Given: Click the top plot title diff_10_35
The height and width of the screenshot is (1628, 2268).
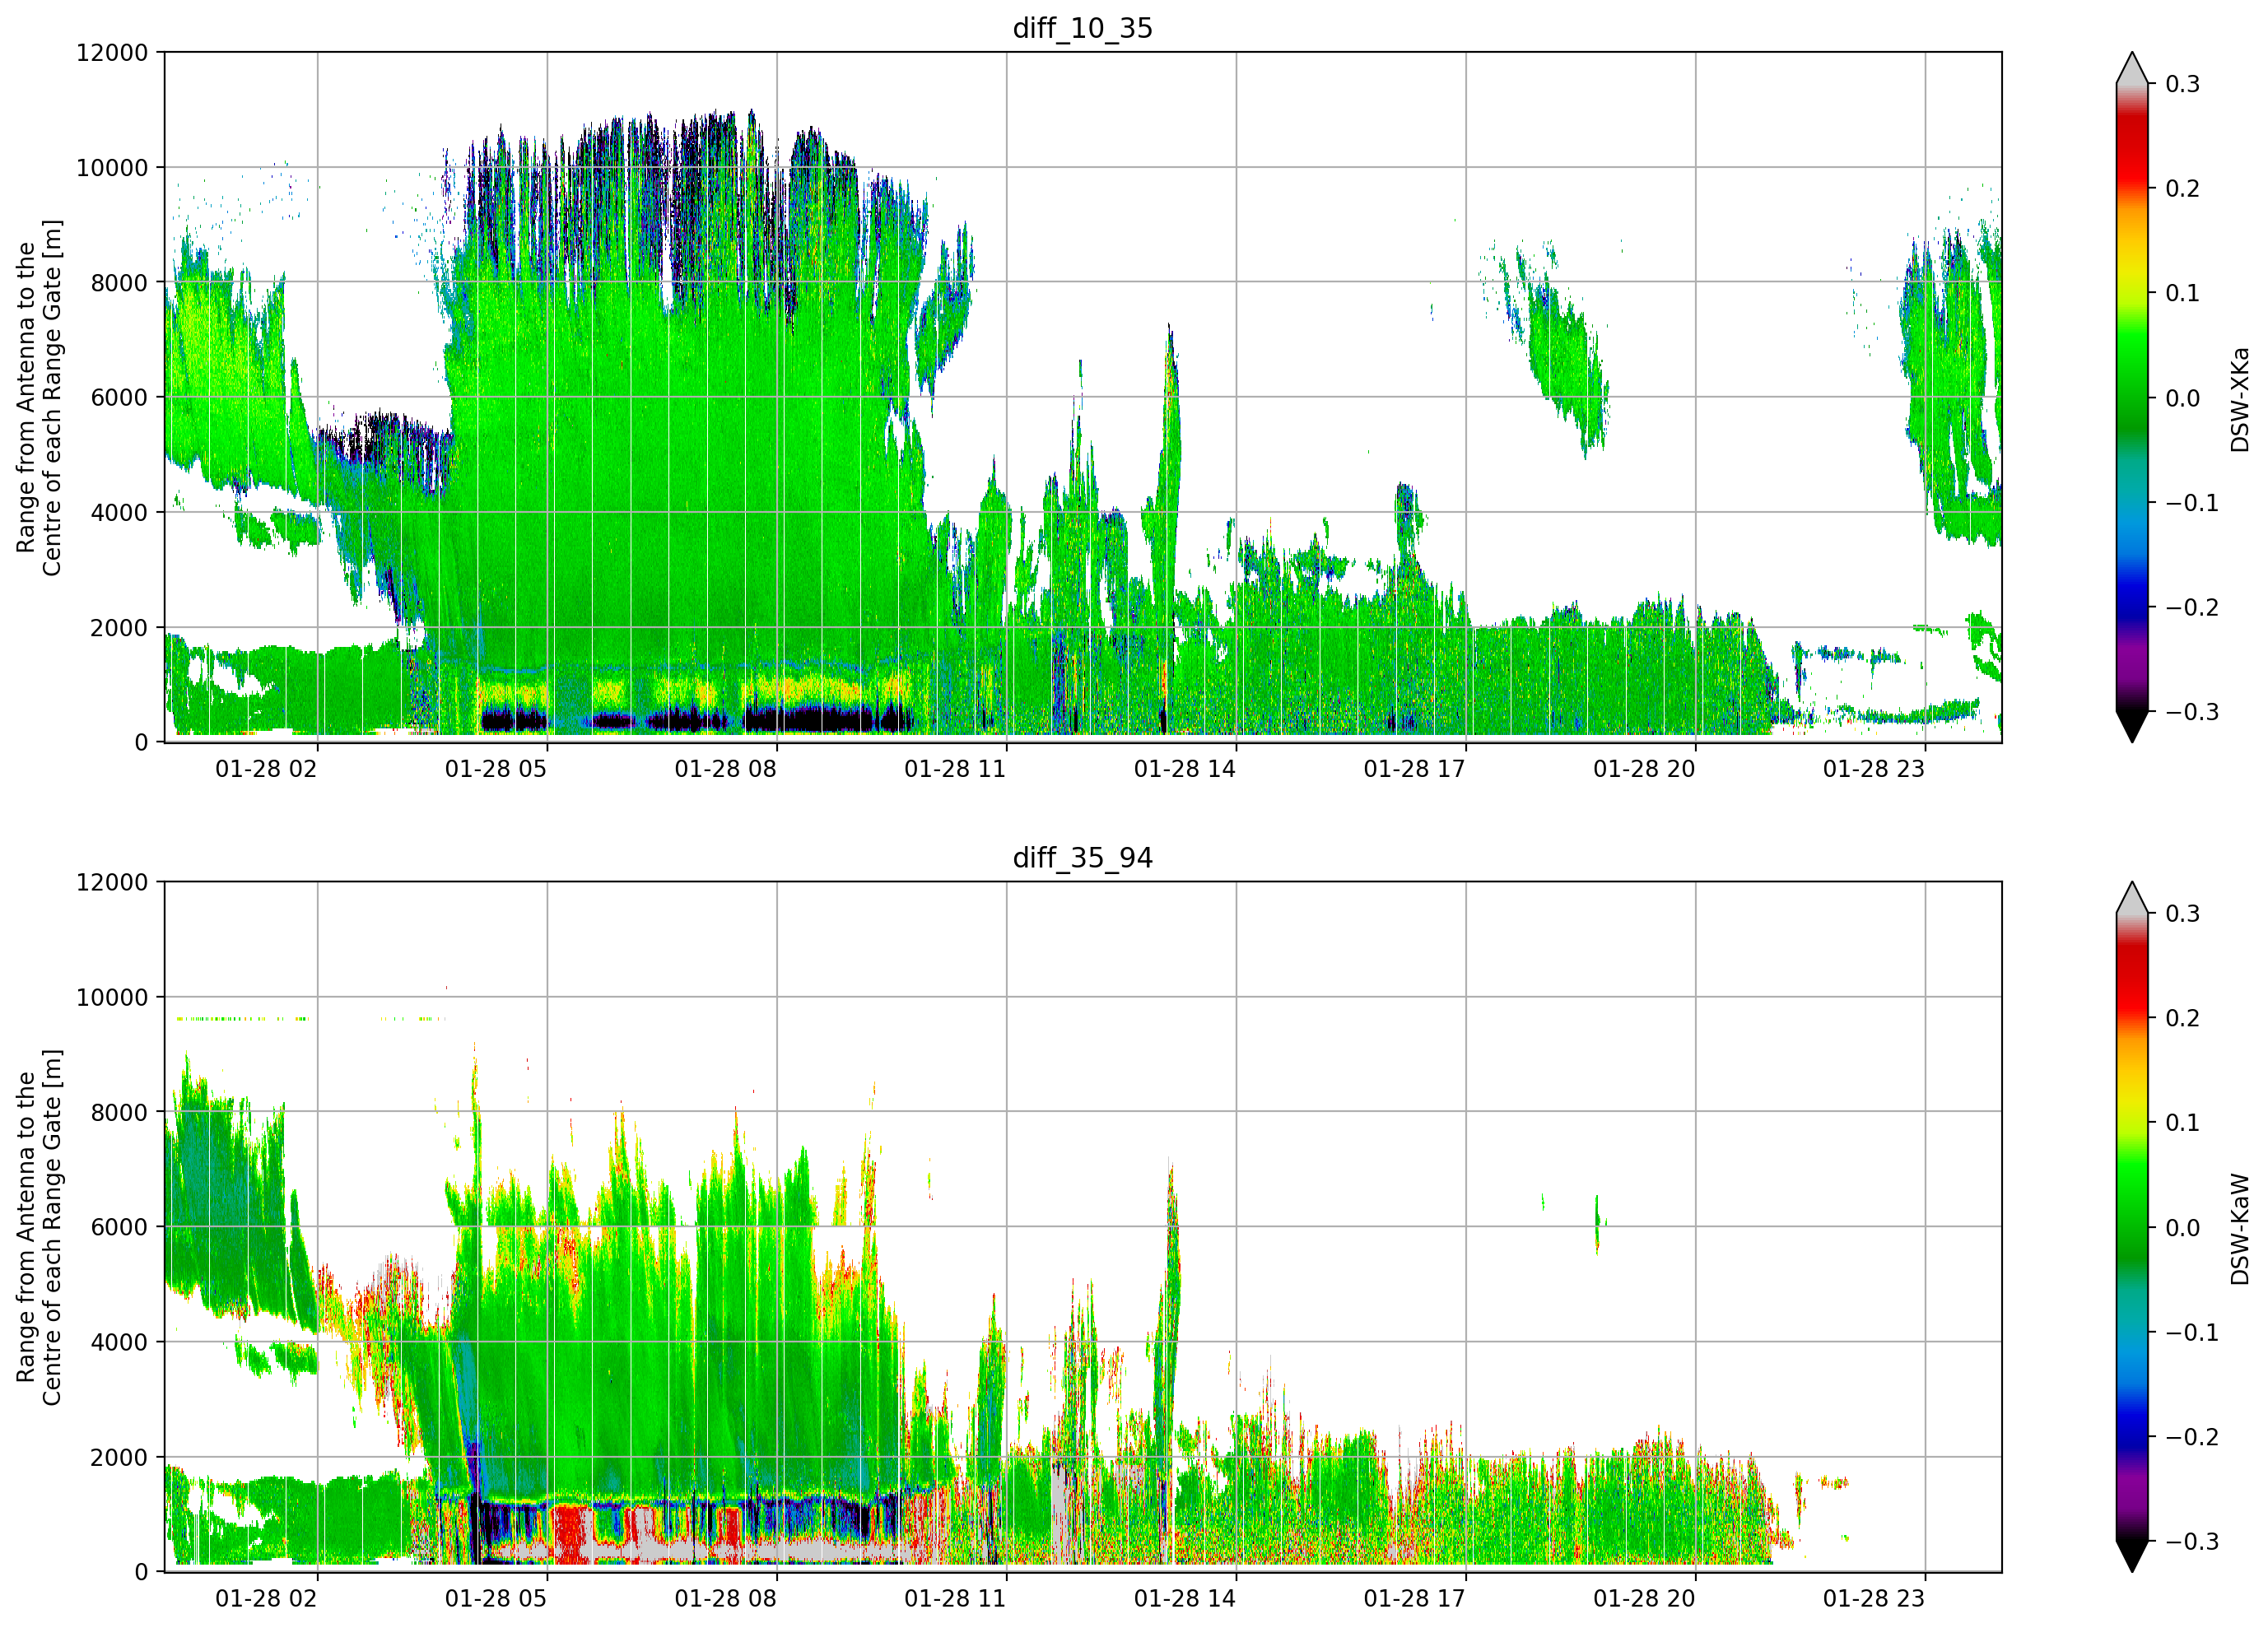Looking at the screenshot, I should click(x=1083, y=28).
